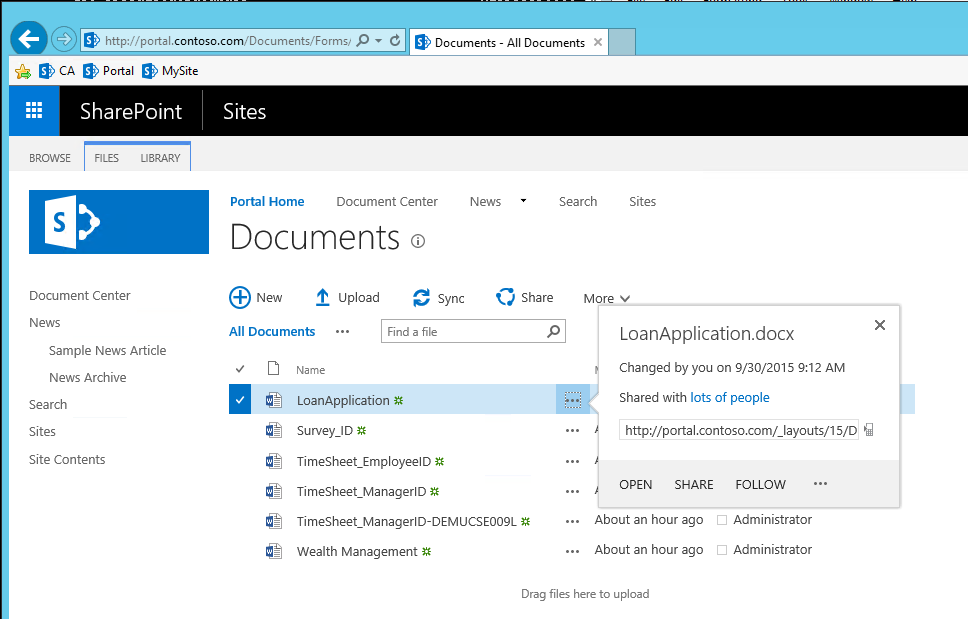
Task: Open ellipsis menu for TimeSheet_ManagerID
Action: click(572, 492)
